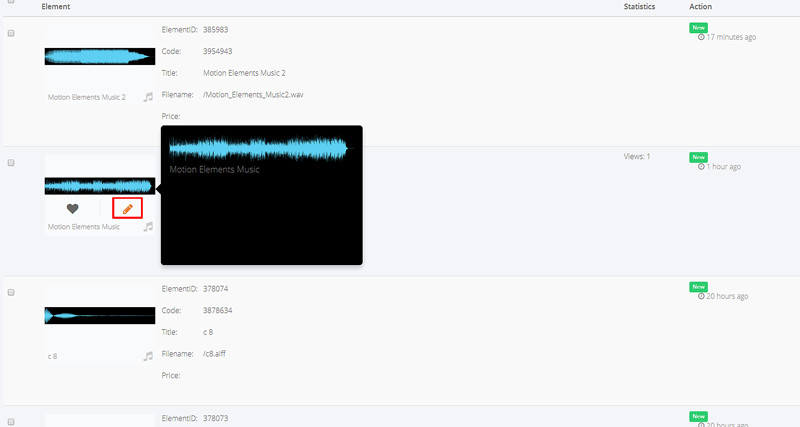Click music note icon beside Motion Elements Music
The height and width of the screenshot is (427, 800).
[x=148, y=227]
